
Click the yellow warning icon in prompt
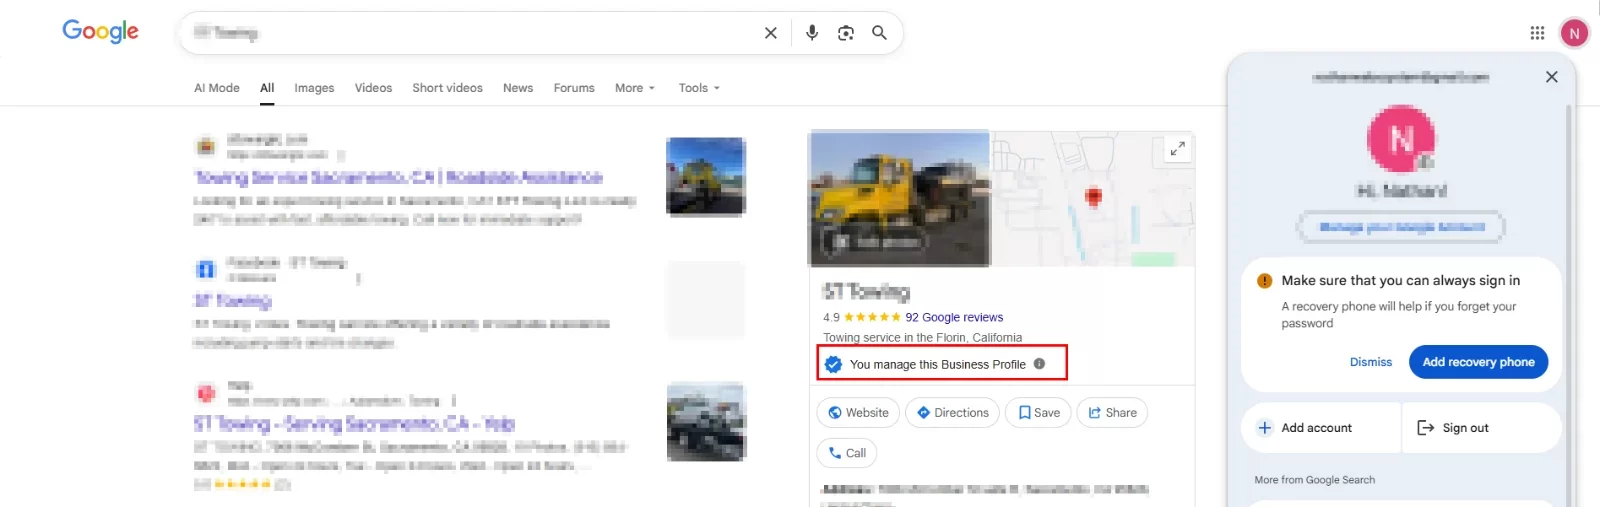(1264, 281)
